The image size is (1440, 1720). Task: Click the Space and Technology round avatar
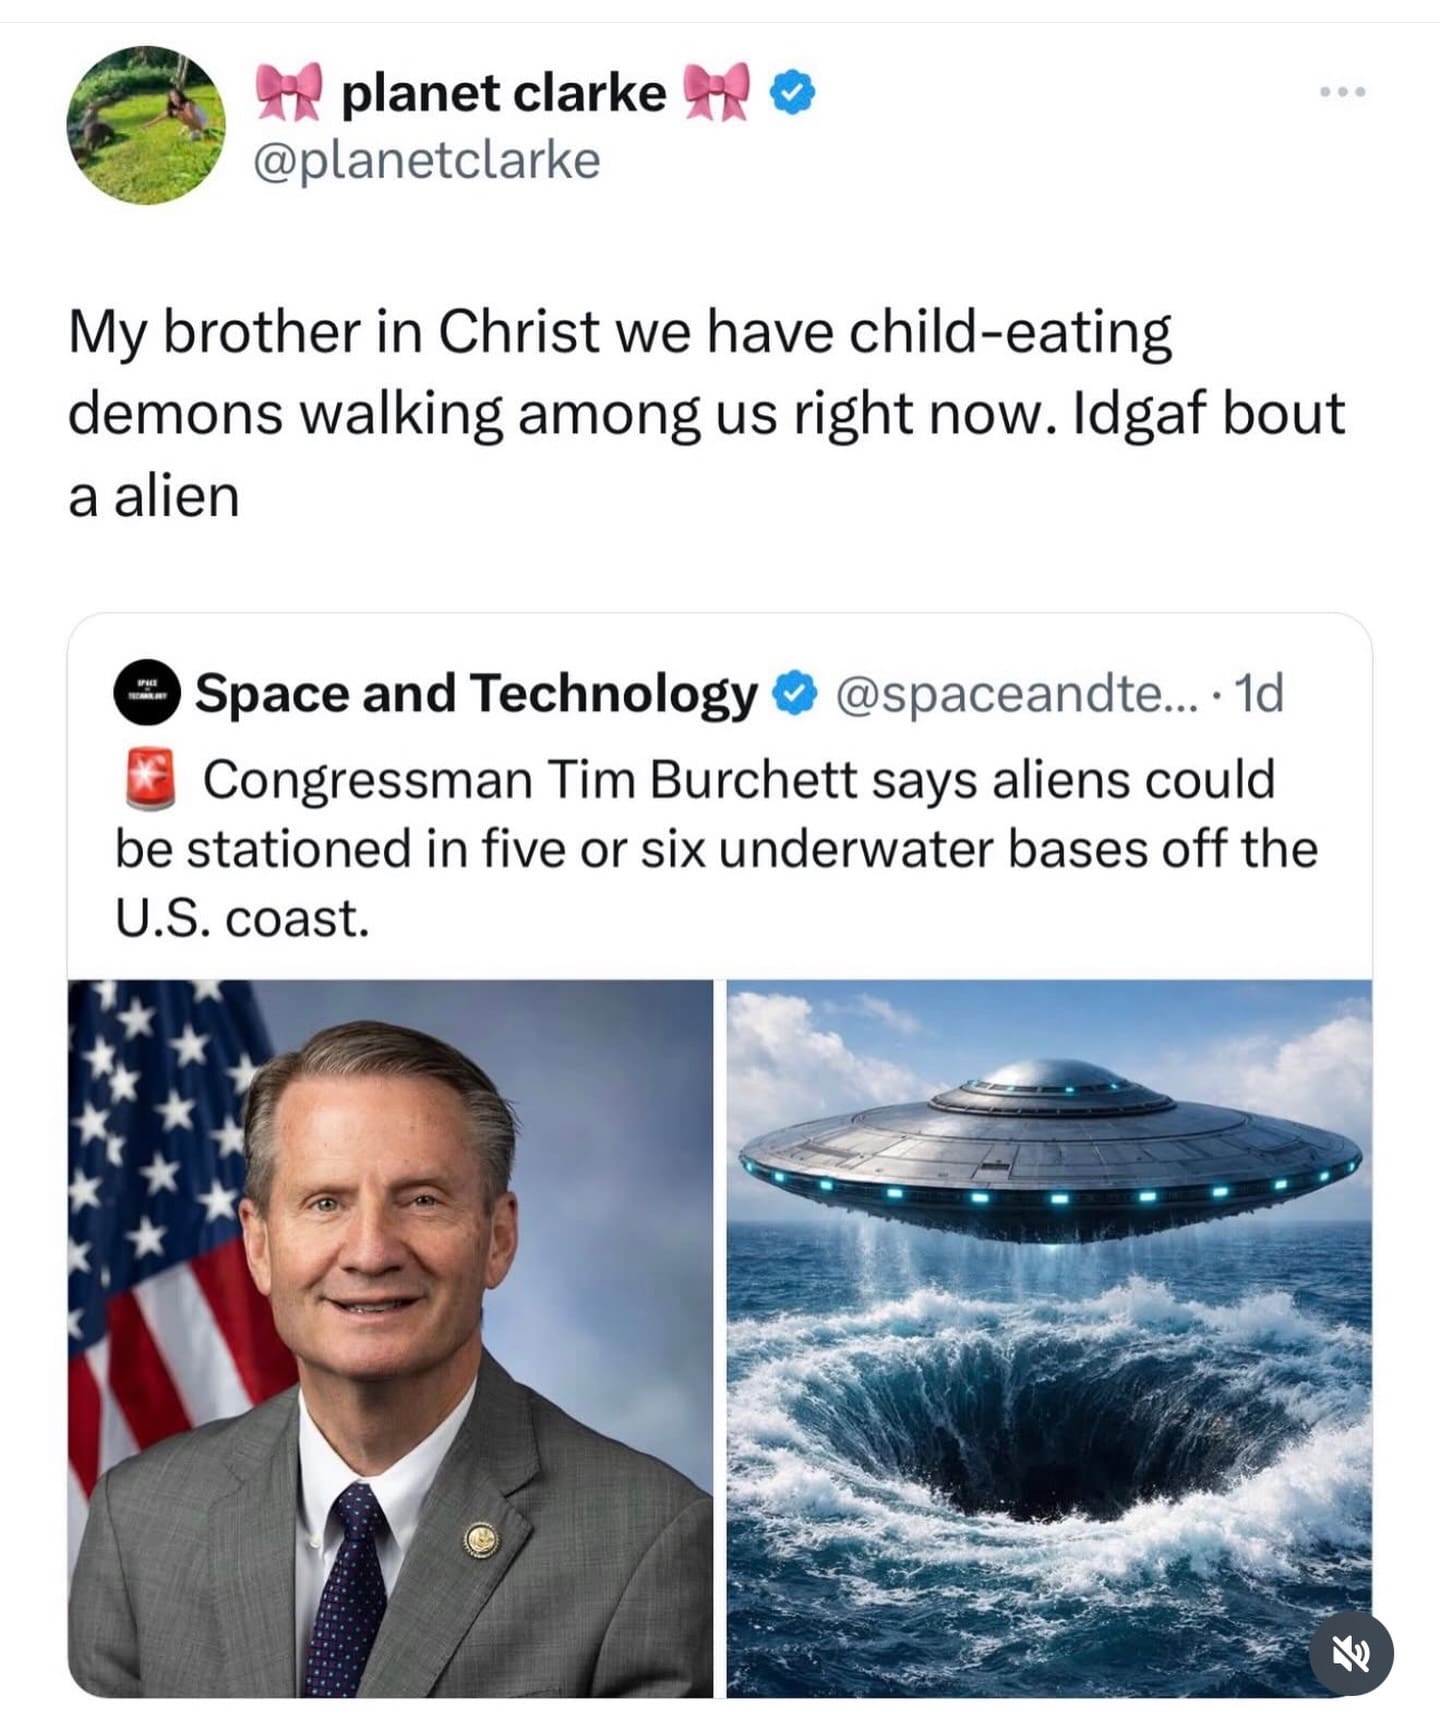coord(146,692)
